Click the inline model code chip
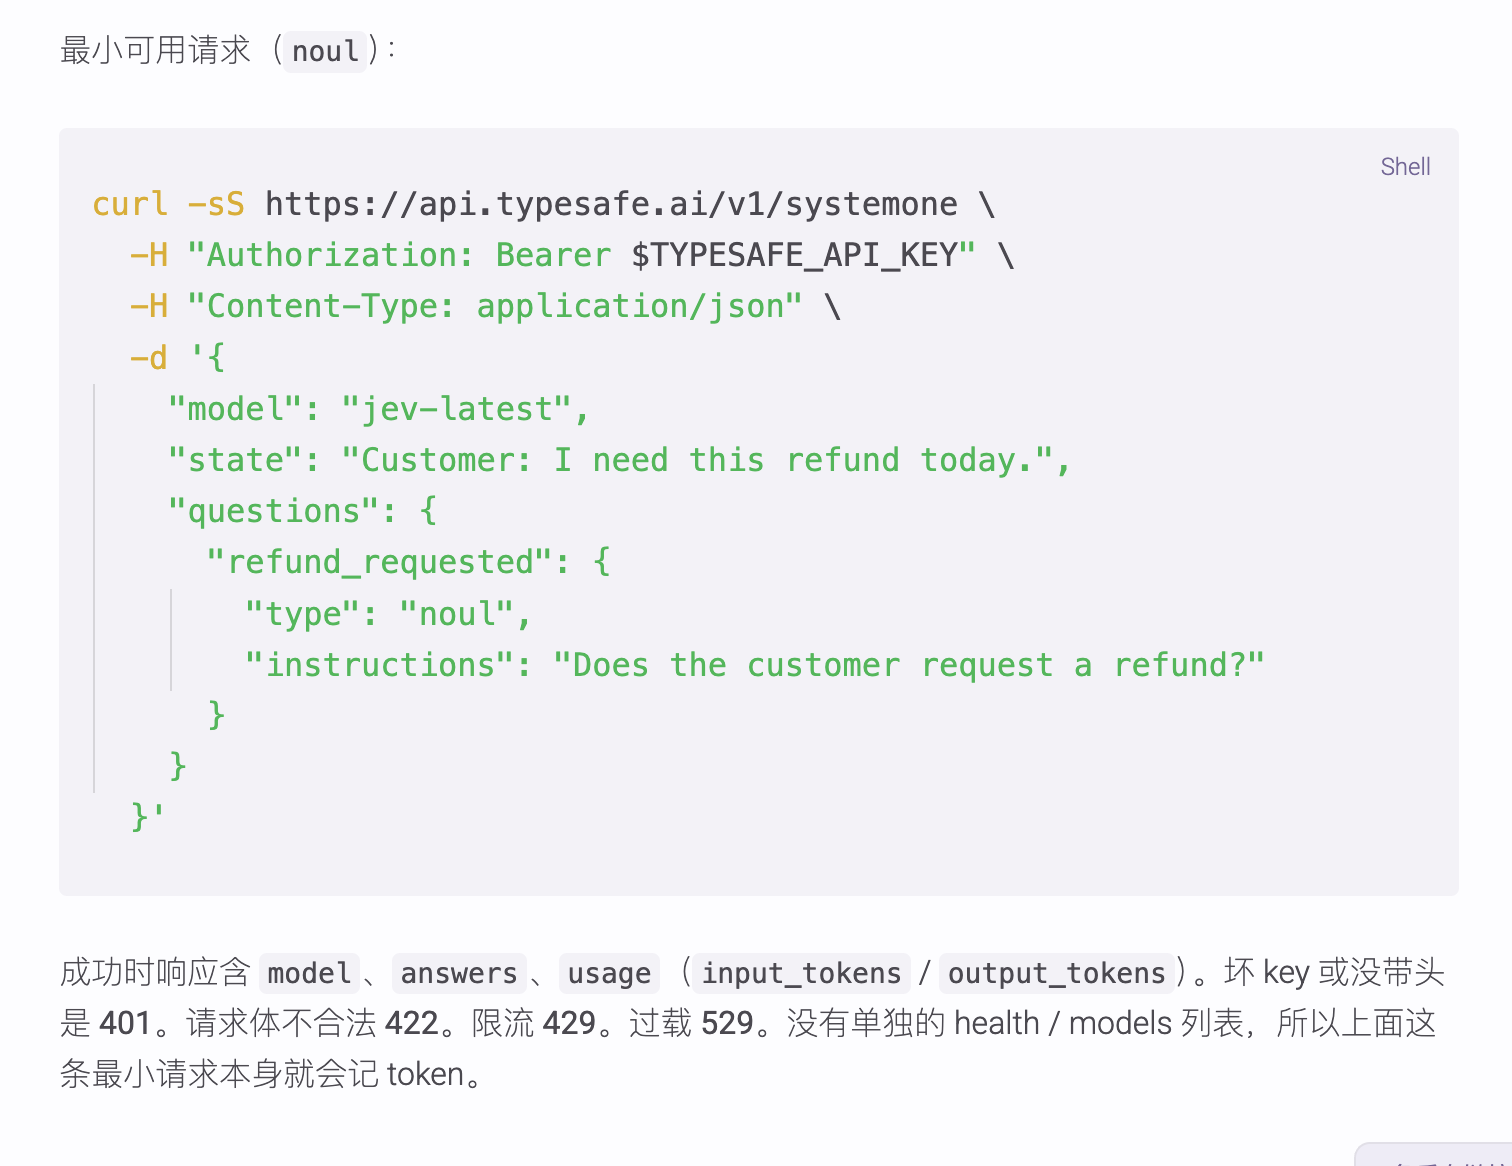The width and height of the screenshot is (1512, 1166). click(309, 973)
